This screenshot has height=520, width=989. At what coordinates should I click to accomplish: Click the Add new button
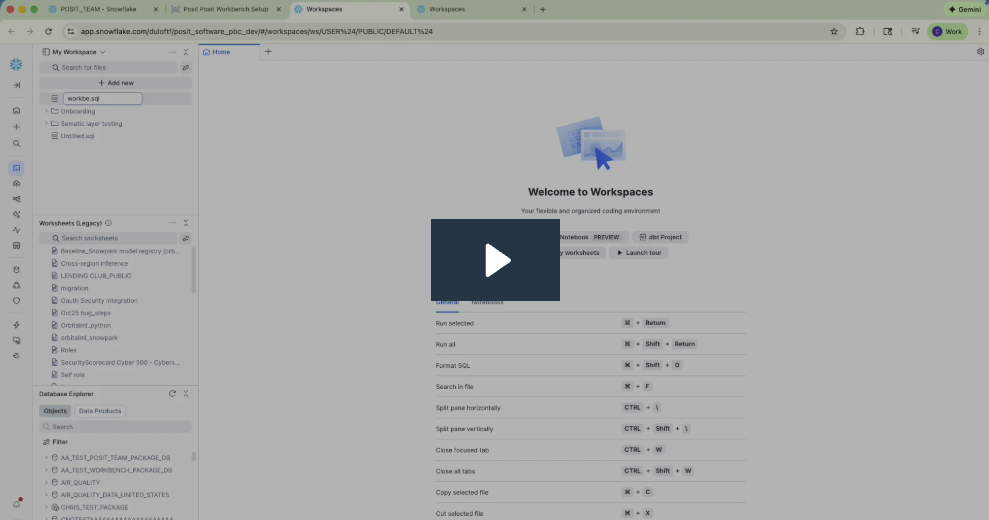[x=115, y=83]
